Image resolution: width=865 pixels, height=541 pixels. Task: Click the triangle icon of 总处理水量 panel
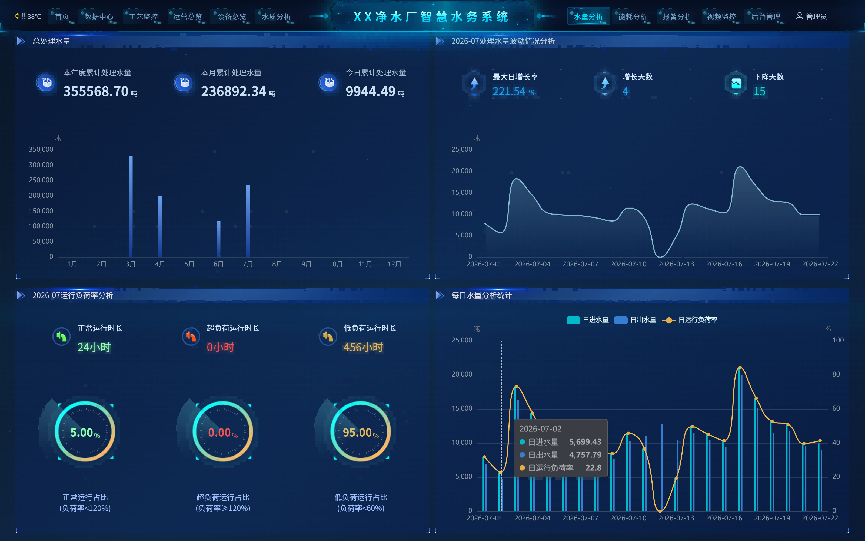21,41
